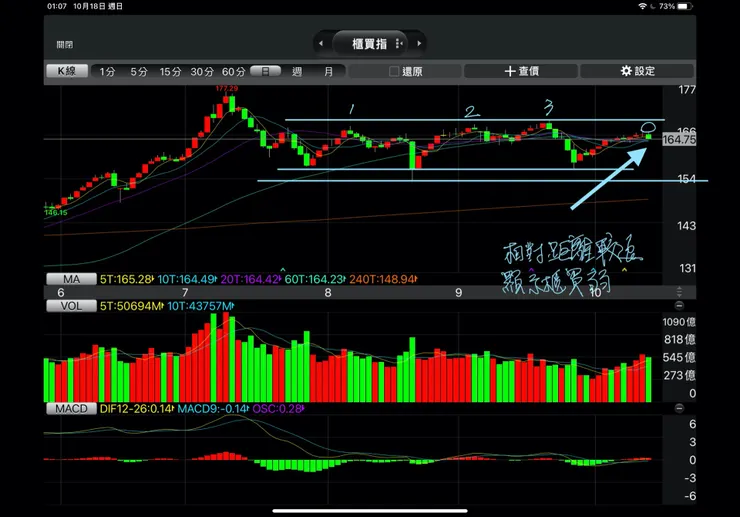Viewport: 740px width, 517px height.
Task: Open the MACD indicator selector
Action: pos(71,408)
